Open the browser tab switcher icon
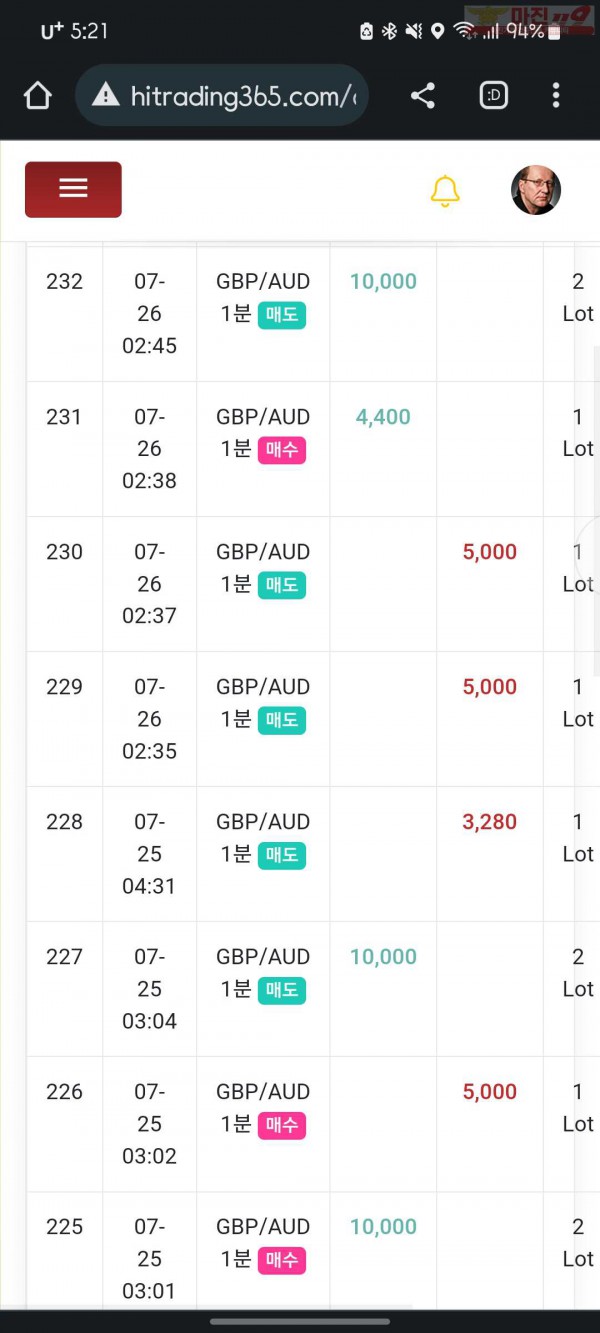This screenshot has width=600, height=1333. (x=494, y=96)
